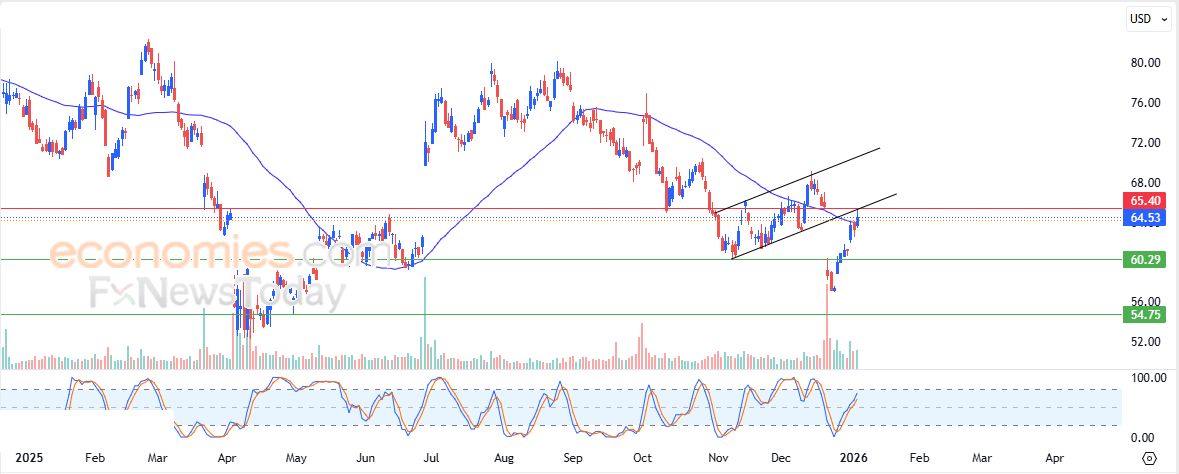Select the blue 64.53 current price label
The height and width of the screenshot is (474, 1179).
[1145, 218]
